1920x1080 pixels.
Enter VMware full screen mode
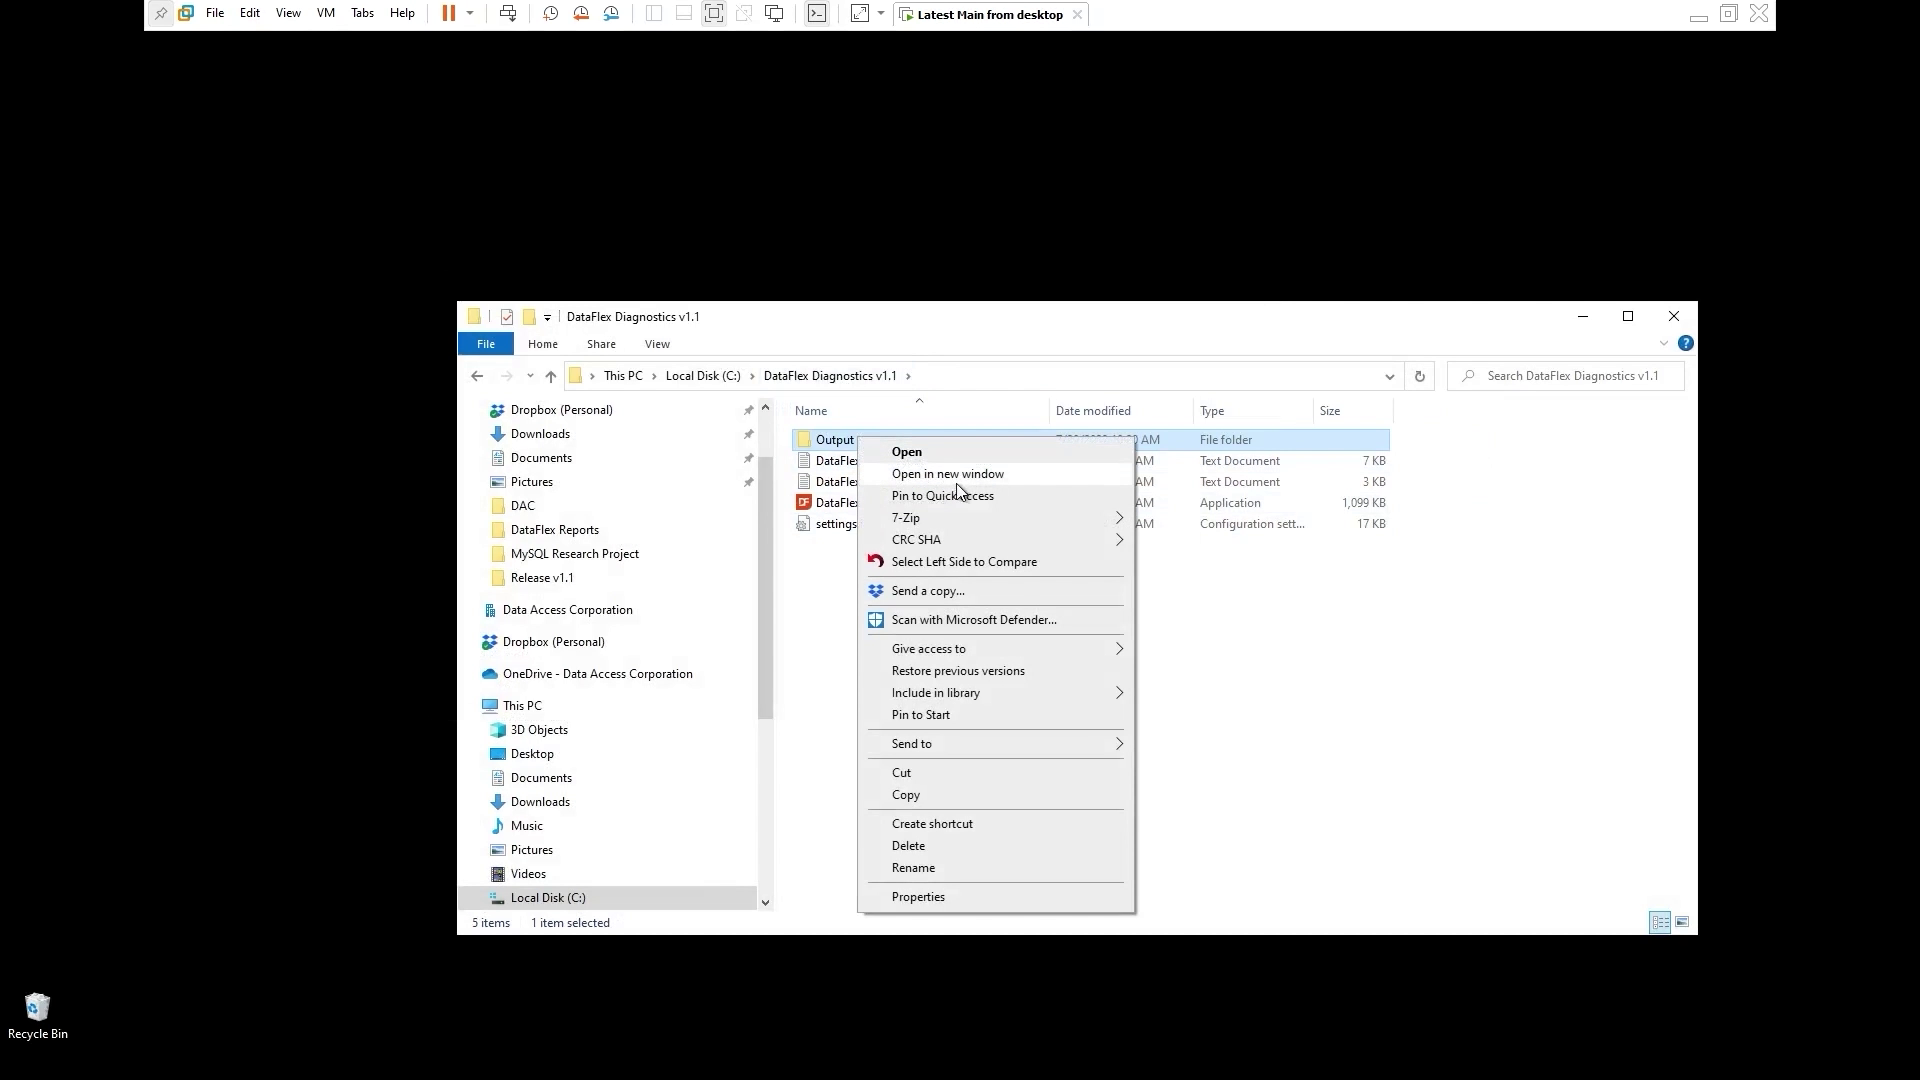click(x=713, y=14)
